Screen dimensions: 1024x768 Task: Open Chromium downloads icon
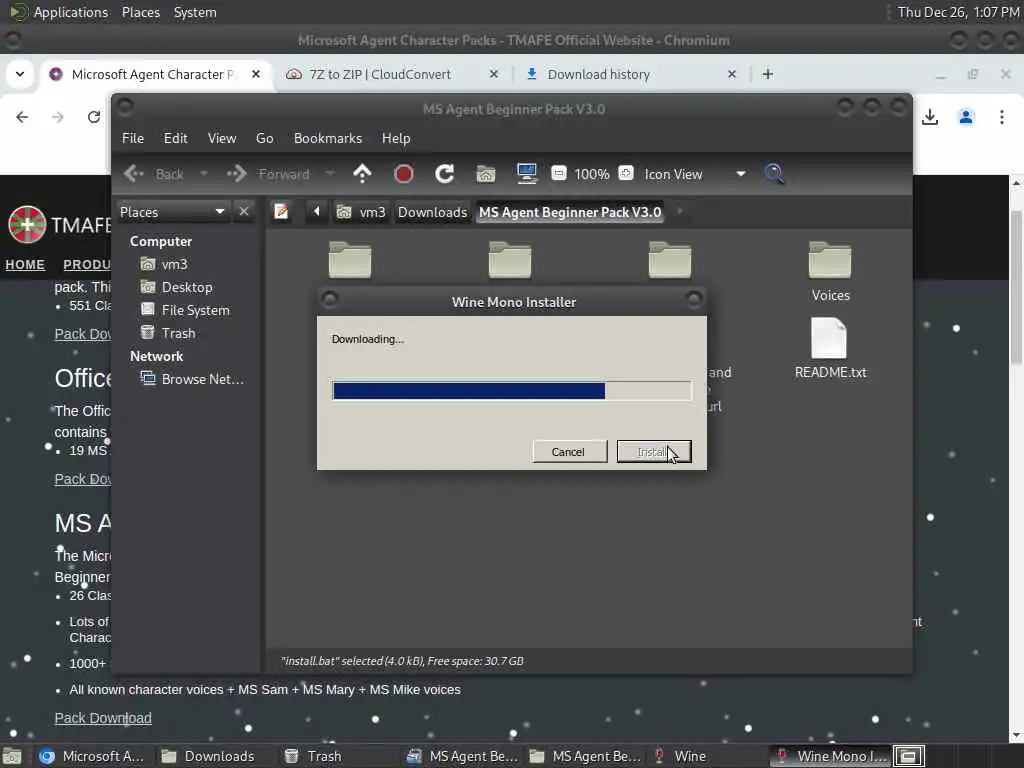[x=930, y=117]
